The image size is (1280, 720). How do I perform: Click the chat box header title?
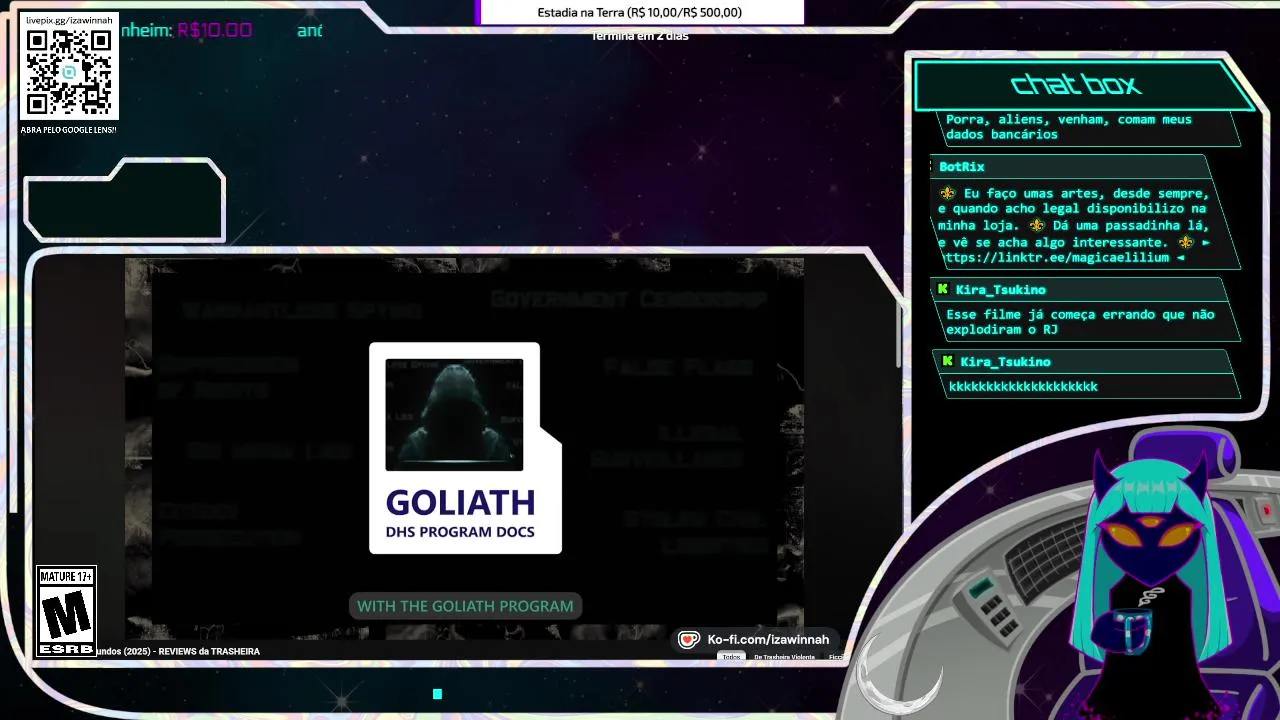(x=1076, y=85)
